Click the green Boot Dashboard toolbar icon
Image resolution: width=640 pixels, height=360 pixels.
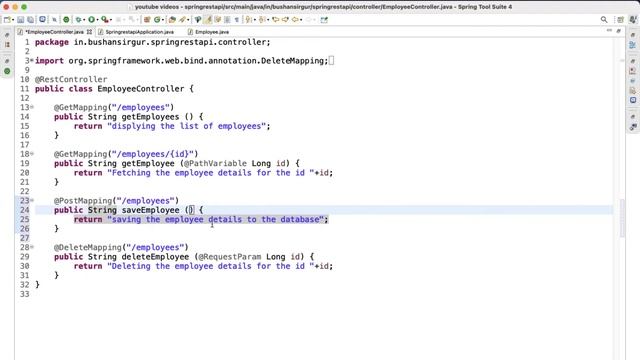(66, 20)
